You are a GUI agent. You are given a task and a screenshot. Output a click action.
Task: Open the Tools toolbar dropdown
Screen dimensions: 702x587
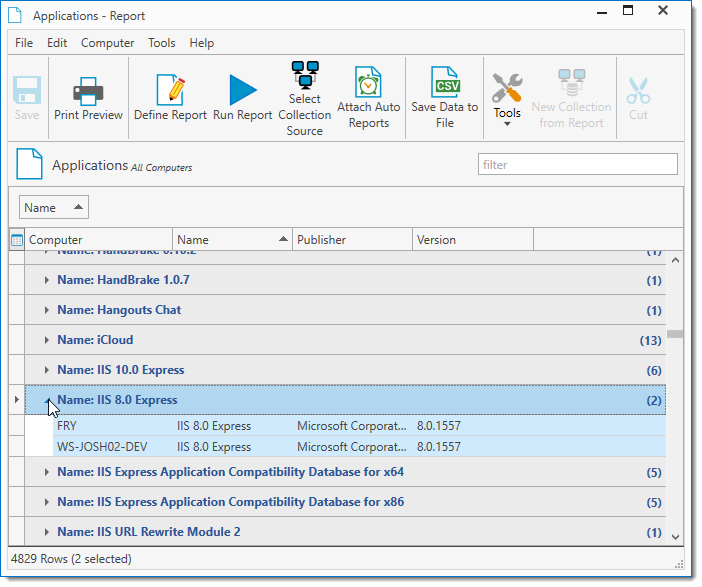(507, 100)
